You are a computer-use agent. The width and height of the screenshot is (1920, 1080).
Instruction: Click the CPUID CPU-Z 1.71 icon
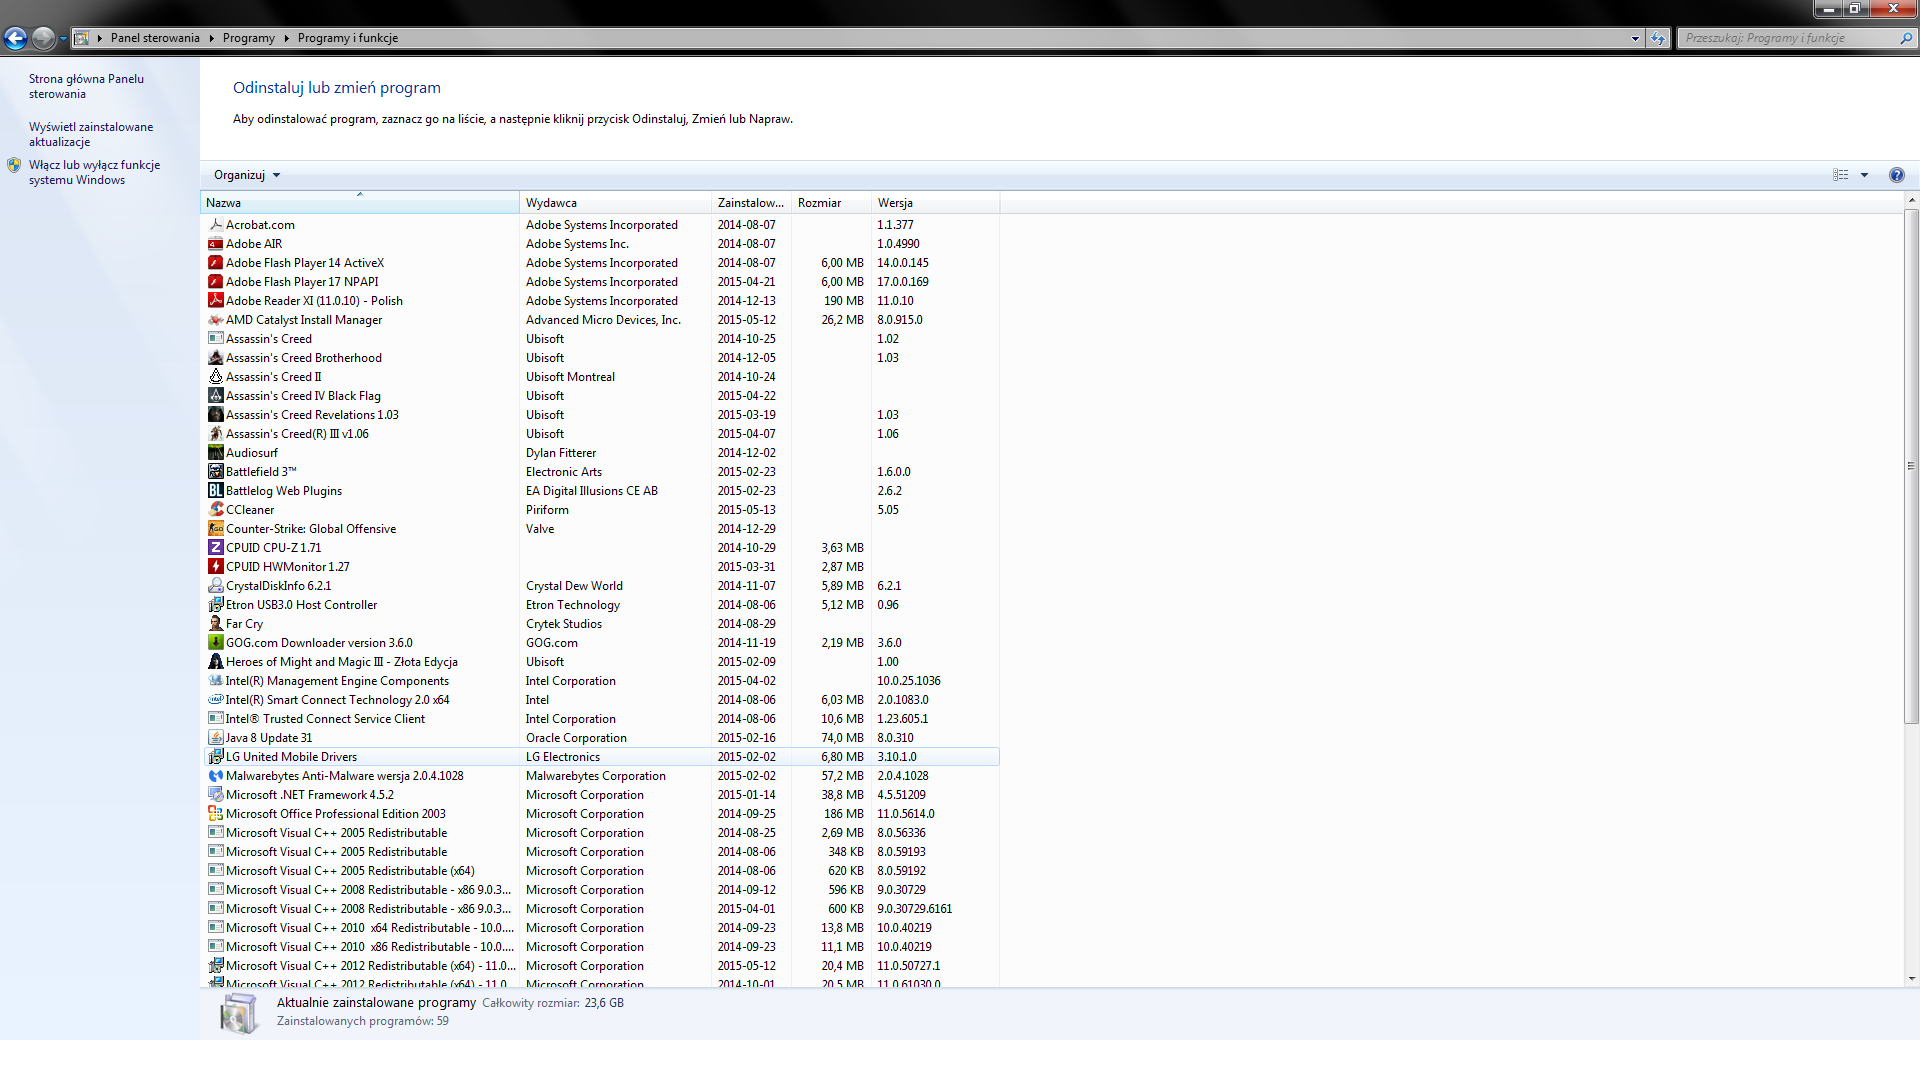(x=215, y=548)
